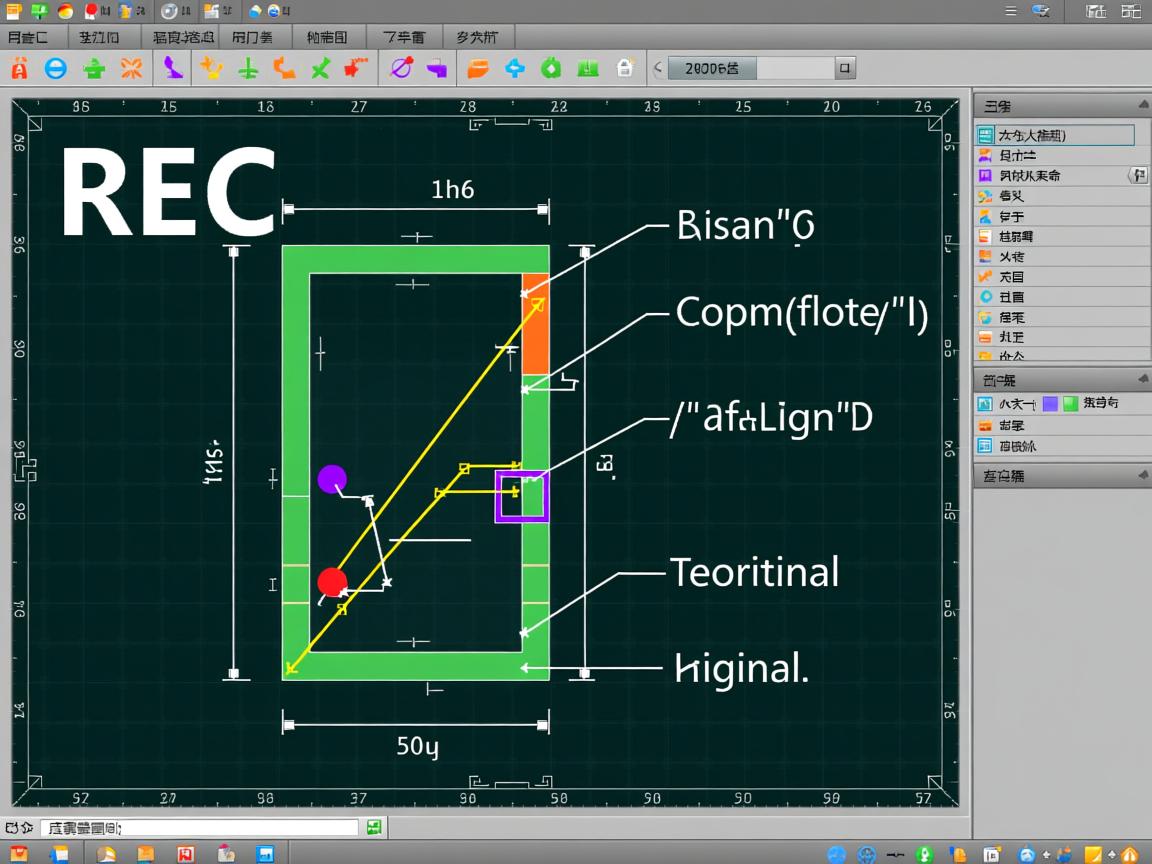Click the left arrow before the 2000 field
The width and height of the screenshot is (1152, 864).
[657, 69]
